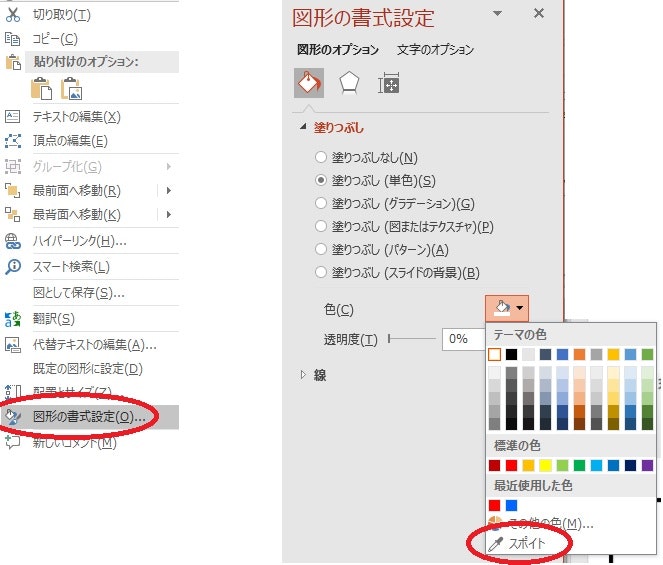
Task: Choose the paste as picture icon
Action: (71, 88)
